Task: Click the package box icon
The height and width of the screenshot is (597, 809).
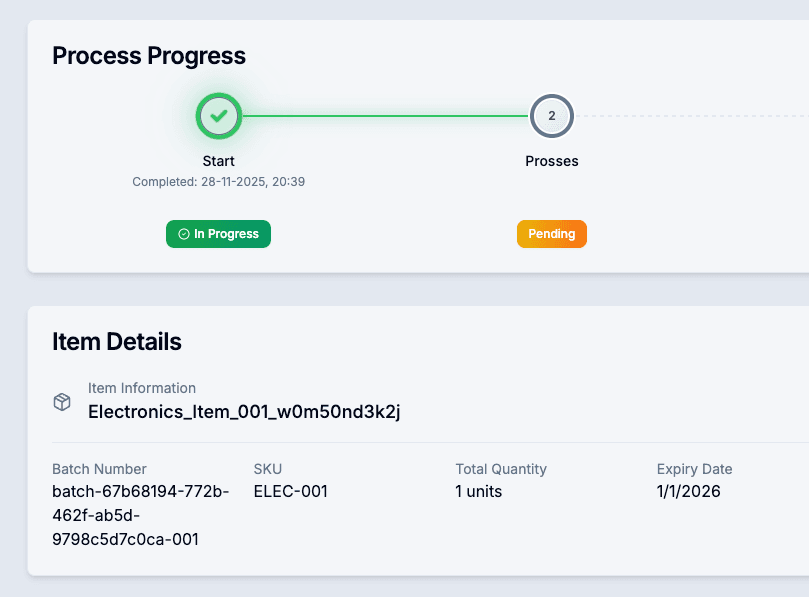Action: pyautogui.click(x=62, y=401)
